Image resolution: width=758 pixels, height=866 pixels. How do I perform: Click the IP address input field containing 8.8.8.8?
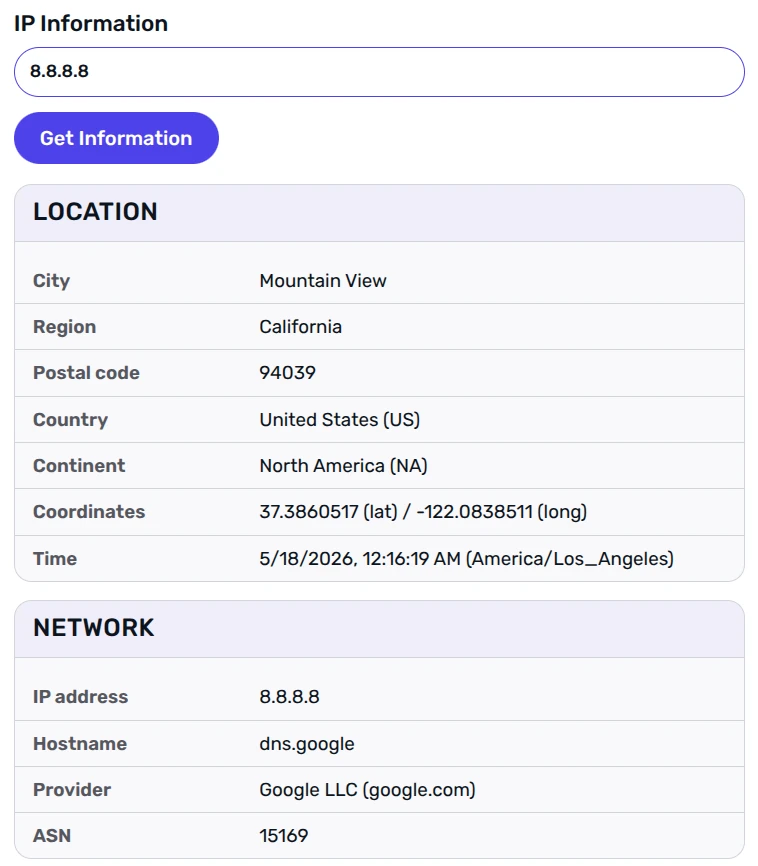[379, 72]
